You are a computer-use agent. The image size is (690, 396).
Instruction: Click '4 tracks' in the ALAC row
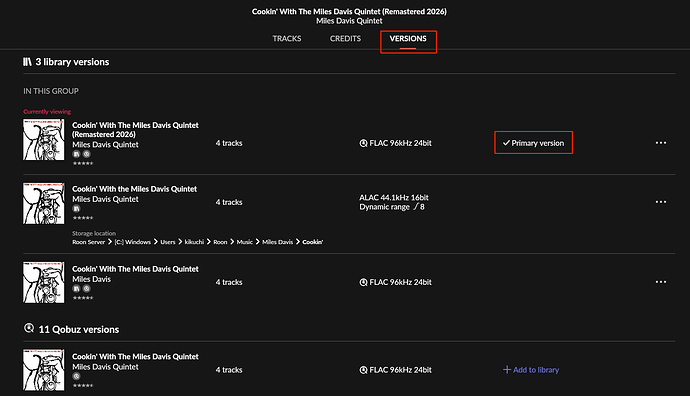229,202
